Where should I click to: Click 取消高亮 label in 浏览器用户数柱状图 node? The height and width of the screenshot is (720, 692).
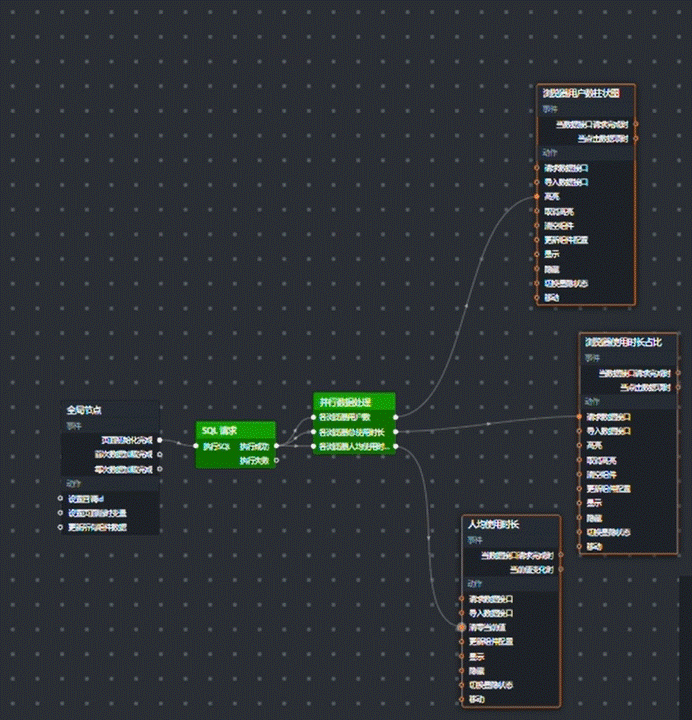(559, 212)
